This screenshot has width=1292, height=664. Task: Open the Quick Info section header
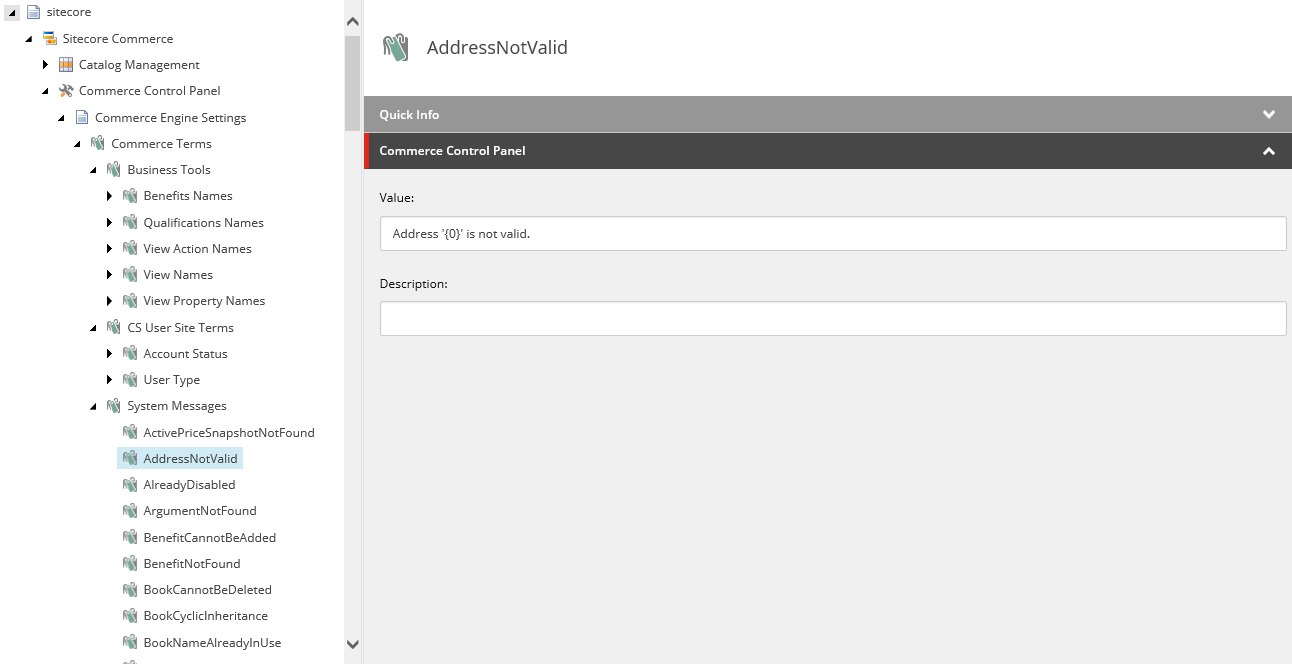828,114
